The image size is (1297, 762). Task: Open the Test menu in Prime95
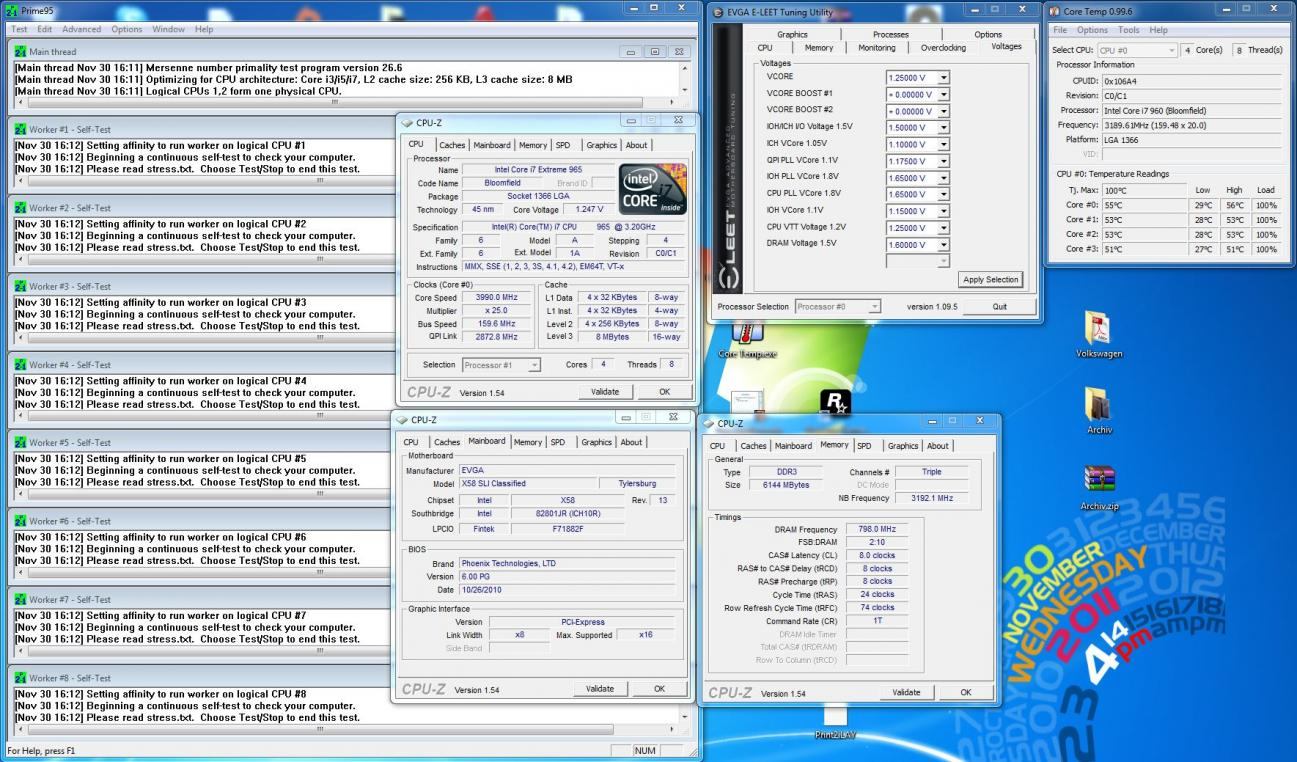point(19,29)
